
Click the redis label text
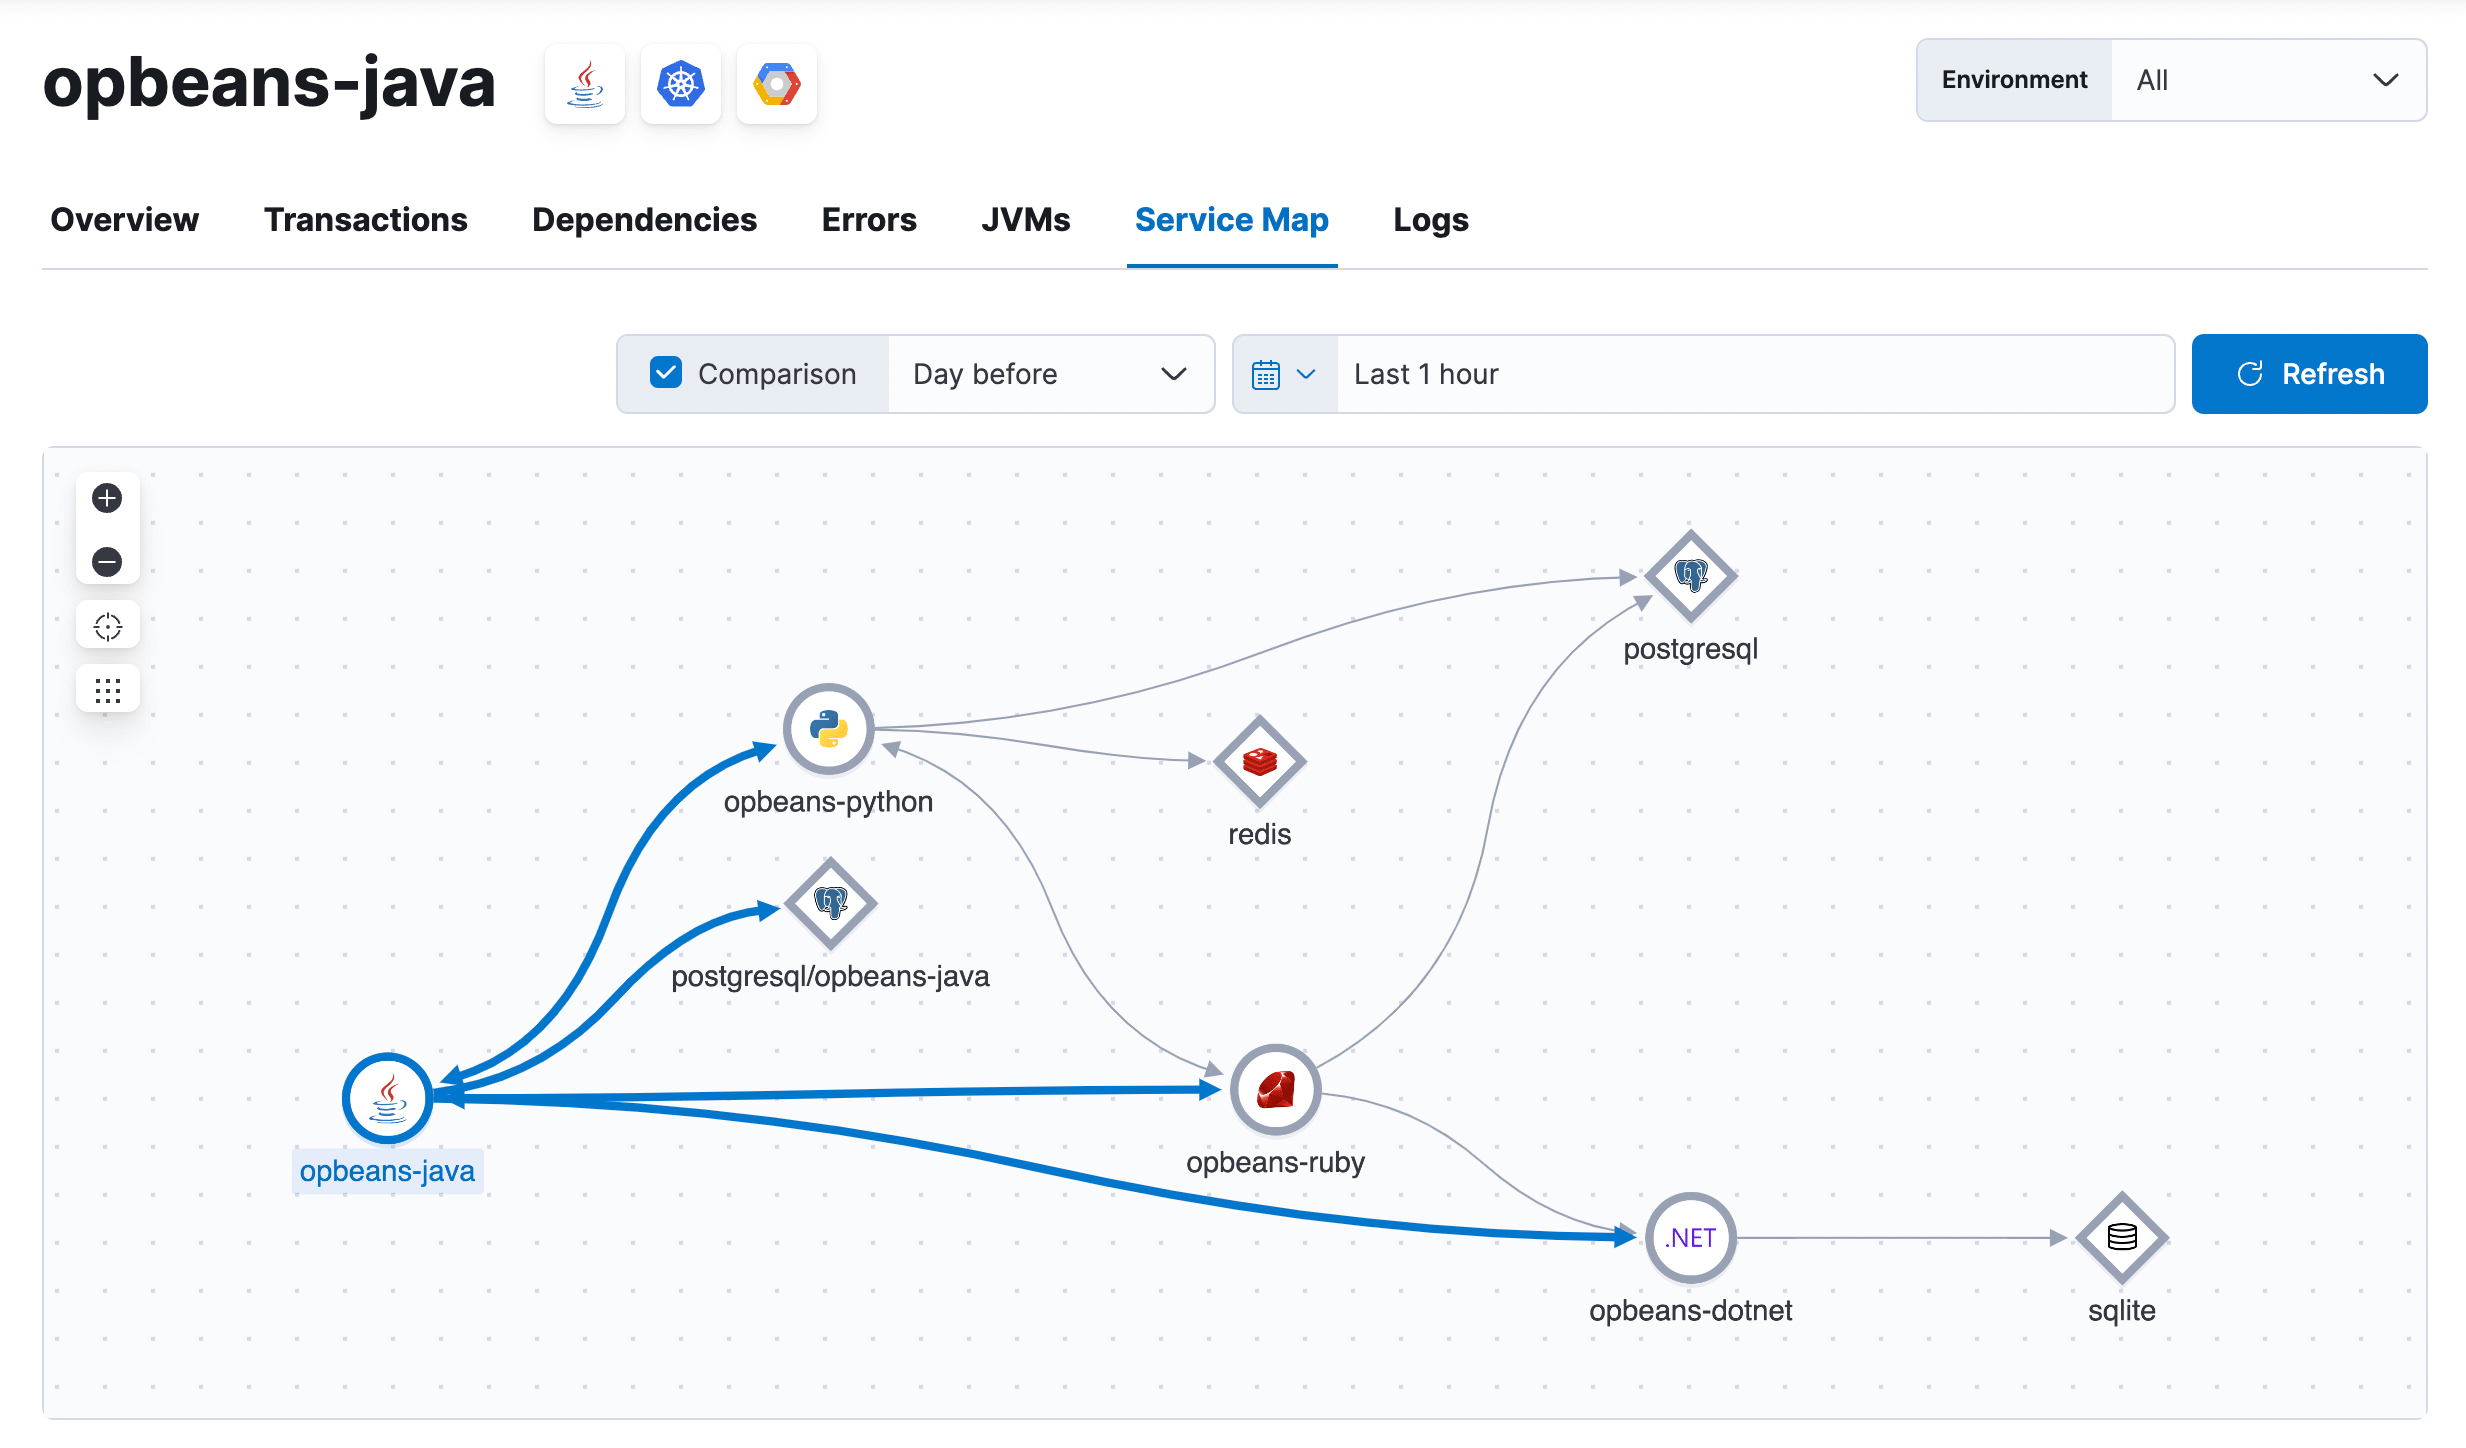coord(1259,834)
